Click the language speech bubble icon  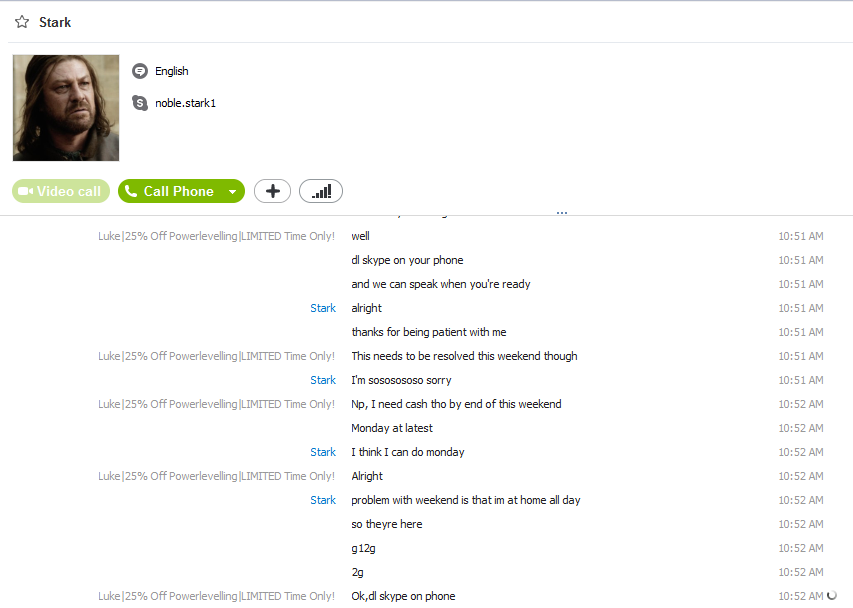pos(140,71)
